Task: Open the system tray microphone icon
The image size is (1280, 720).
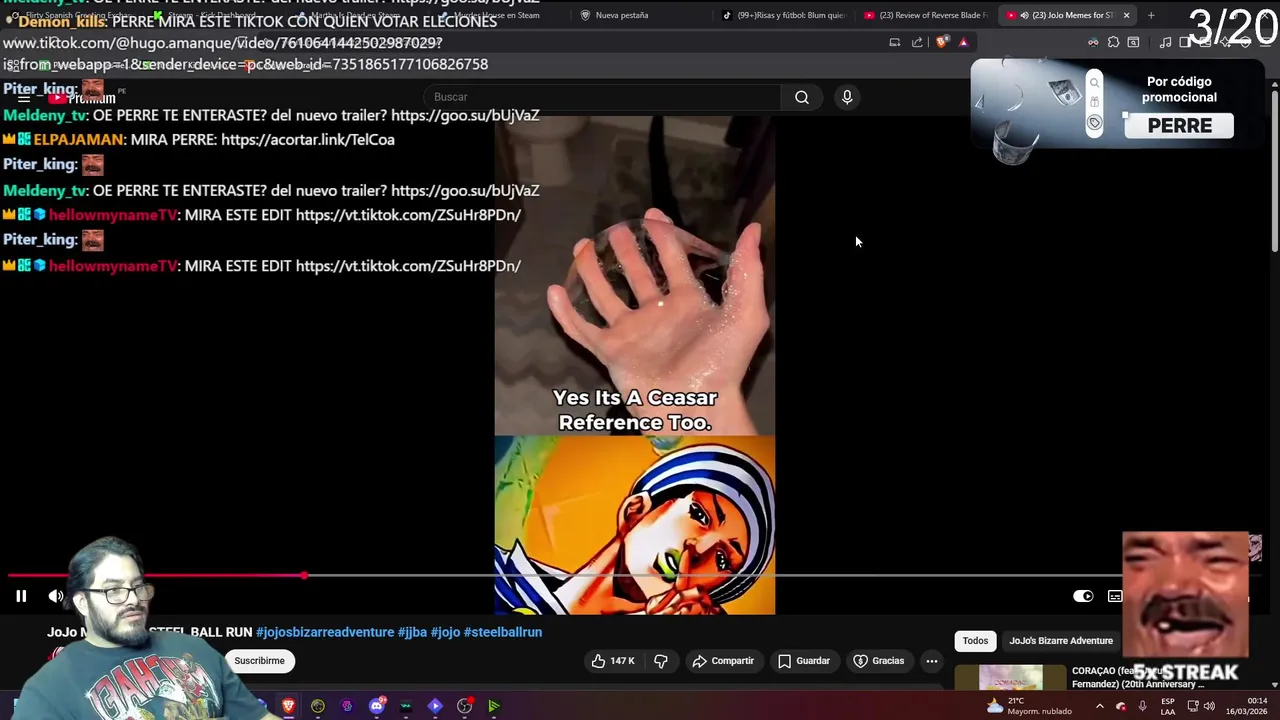Action: point(1143,706)
